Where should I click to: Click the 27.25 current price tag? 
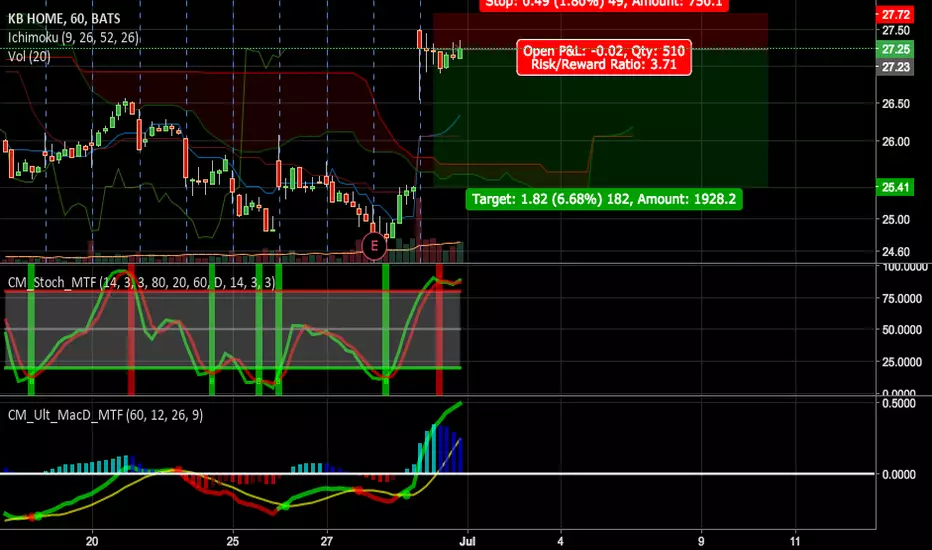[896, 49]
